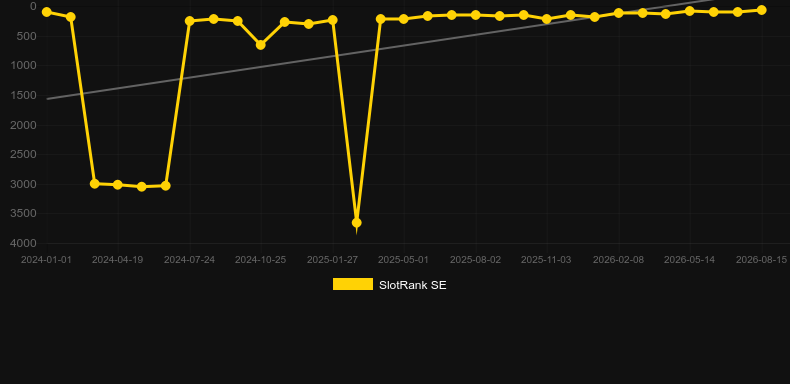Click the 2026-02-08 axis date label
Image resolution: width=790 pixels, height=384 pixels.
pyautogui.click(x=619, y=260)
